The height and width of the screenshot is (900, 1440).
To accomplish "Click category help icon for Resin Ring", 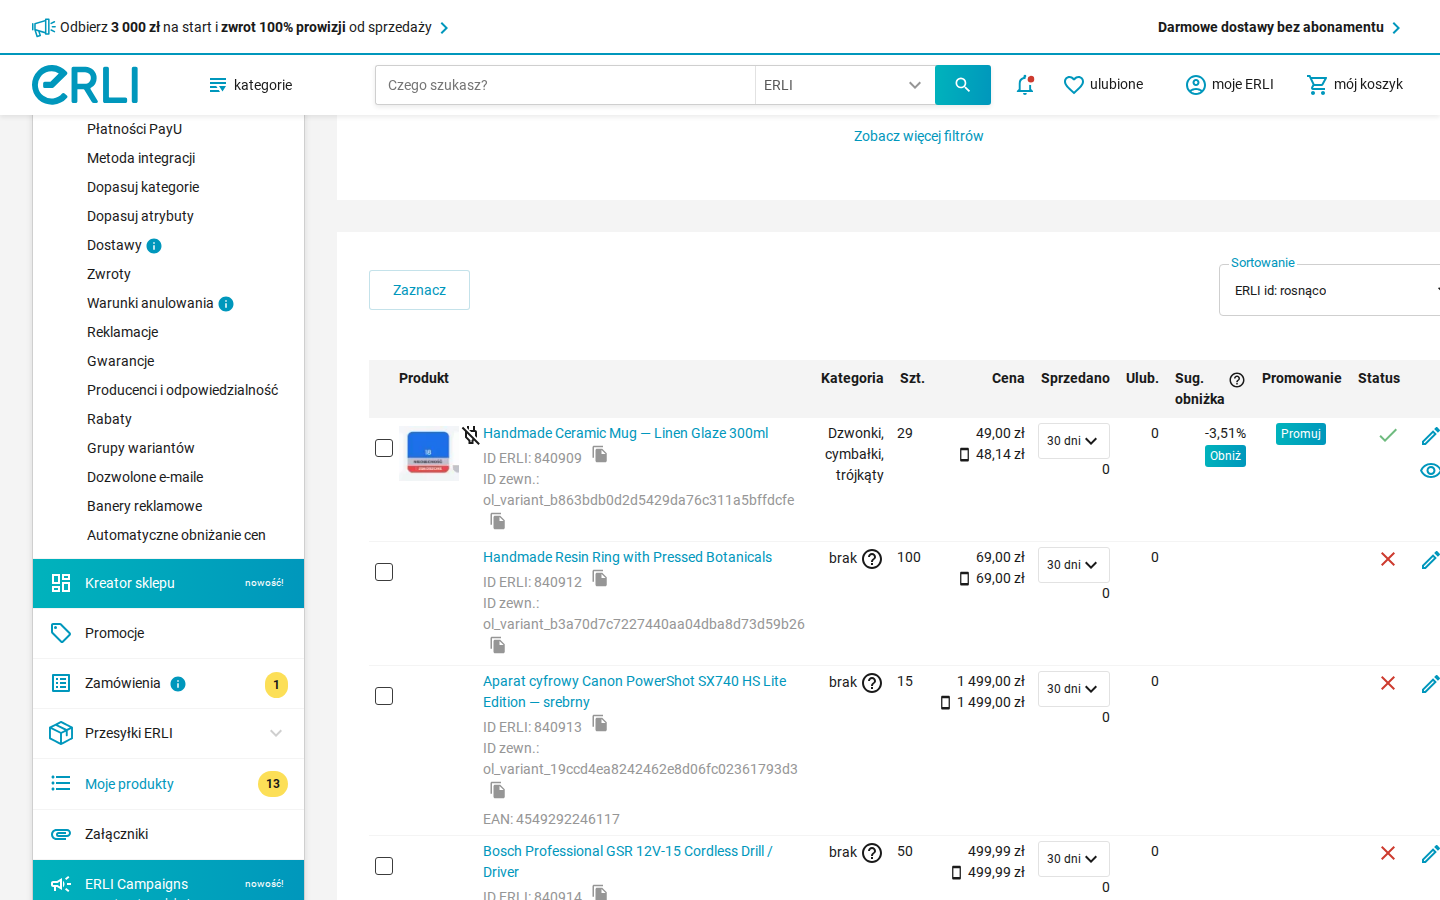I will [872, 559].
